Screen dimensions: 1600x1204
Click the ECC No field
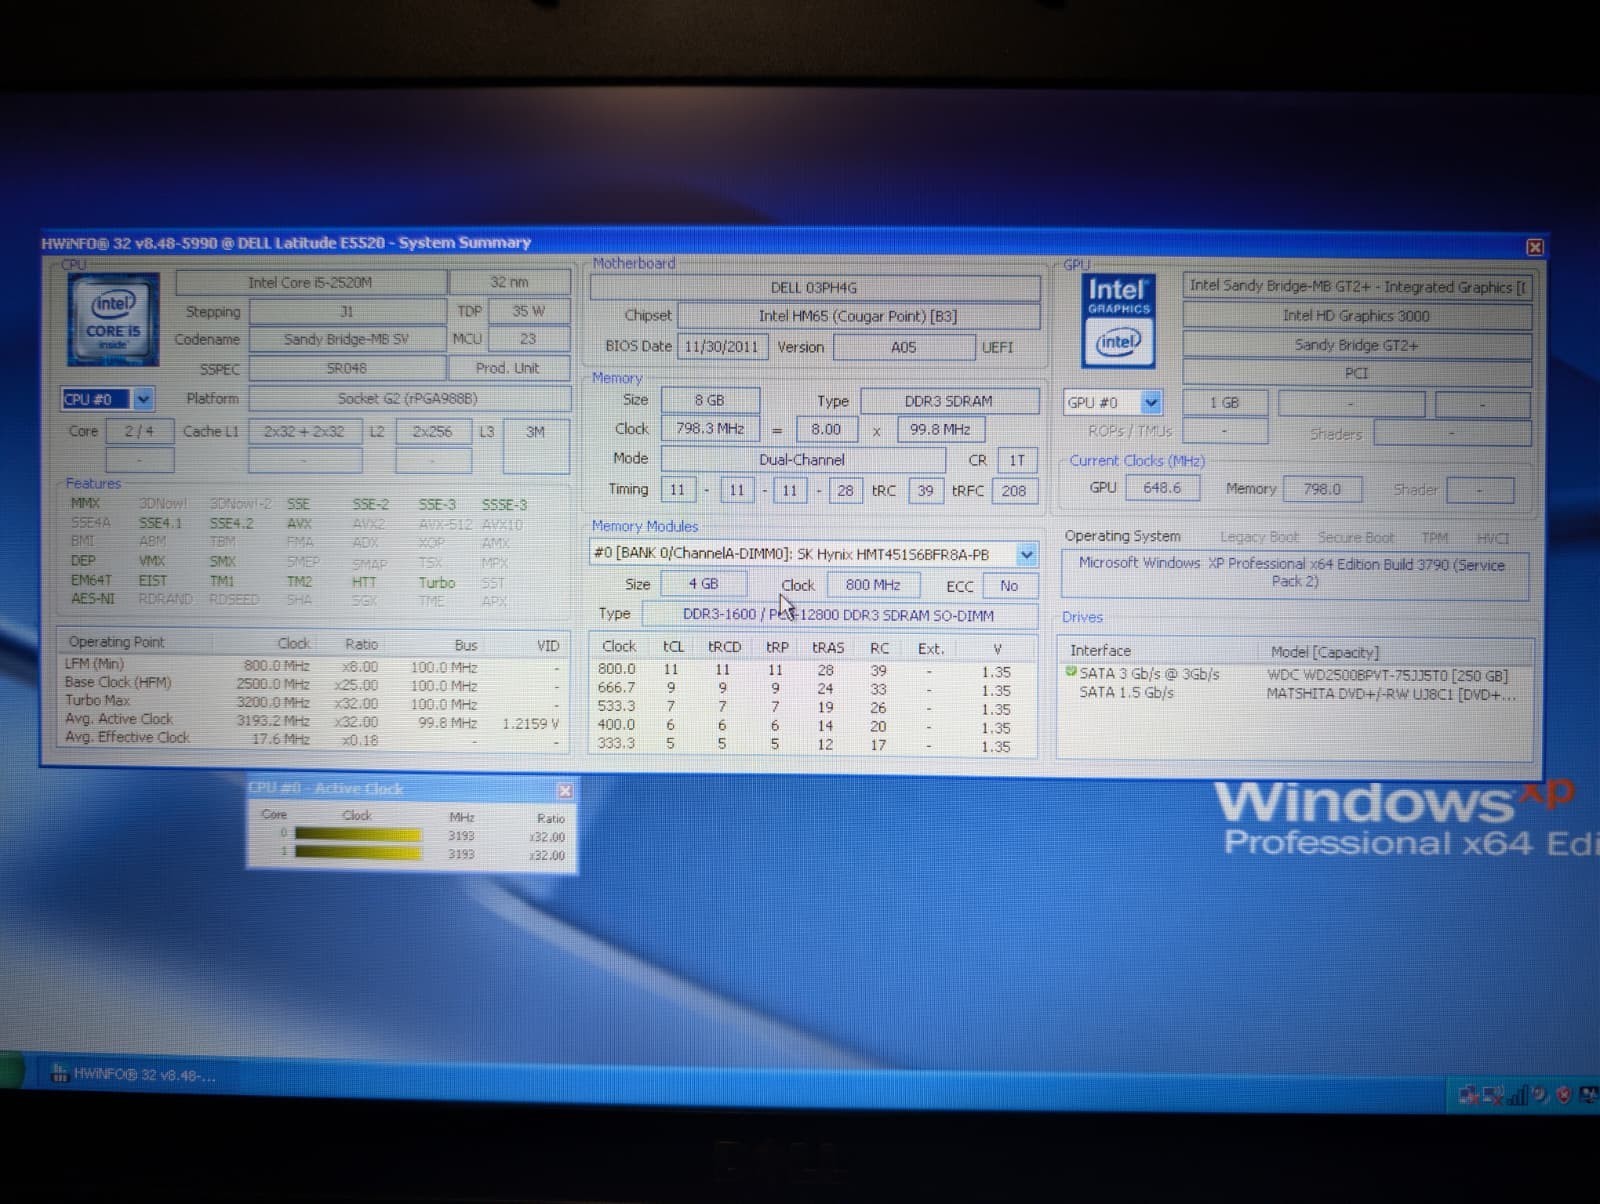tap(1009, 586)
